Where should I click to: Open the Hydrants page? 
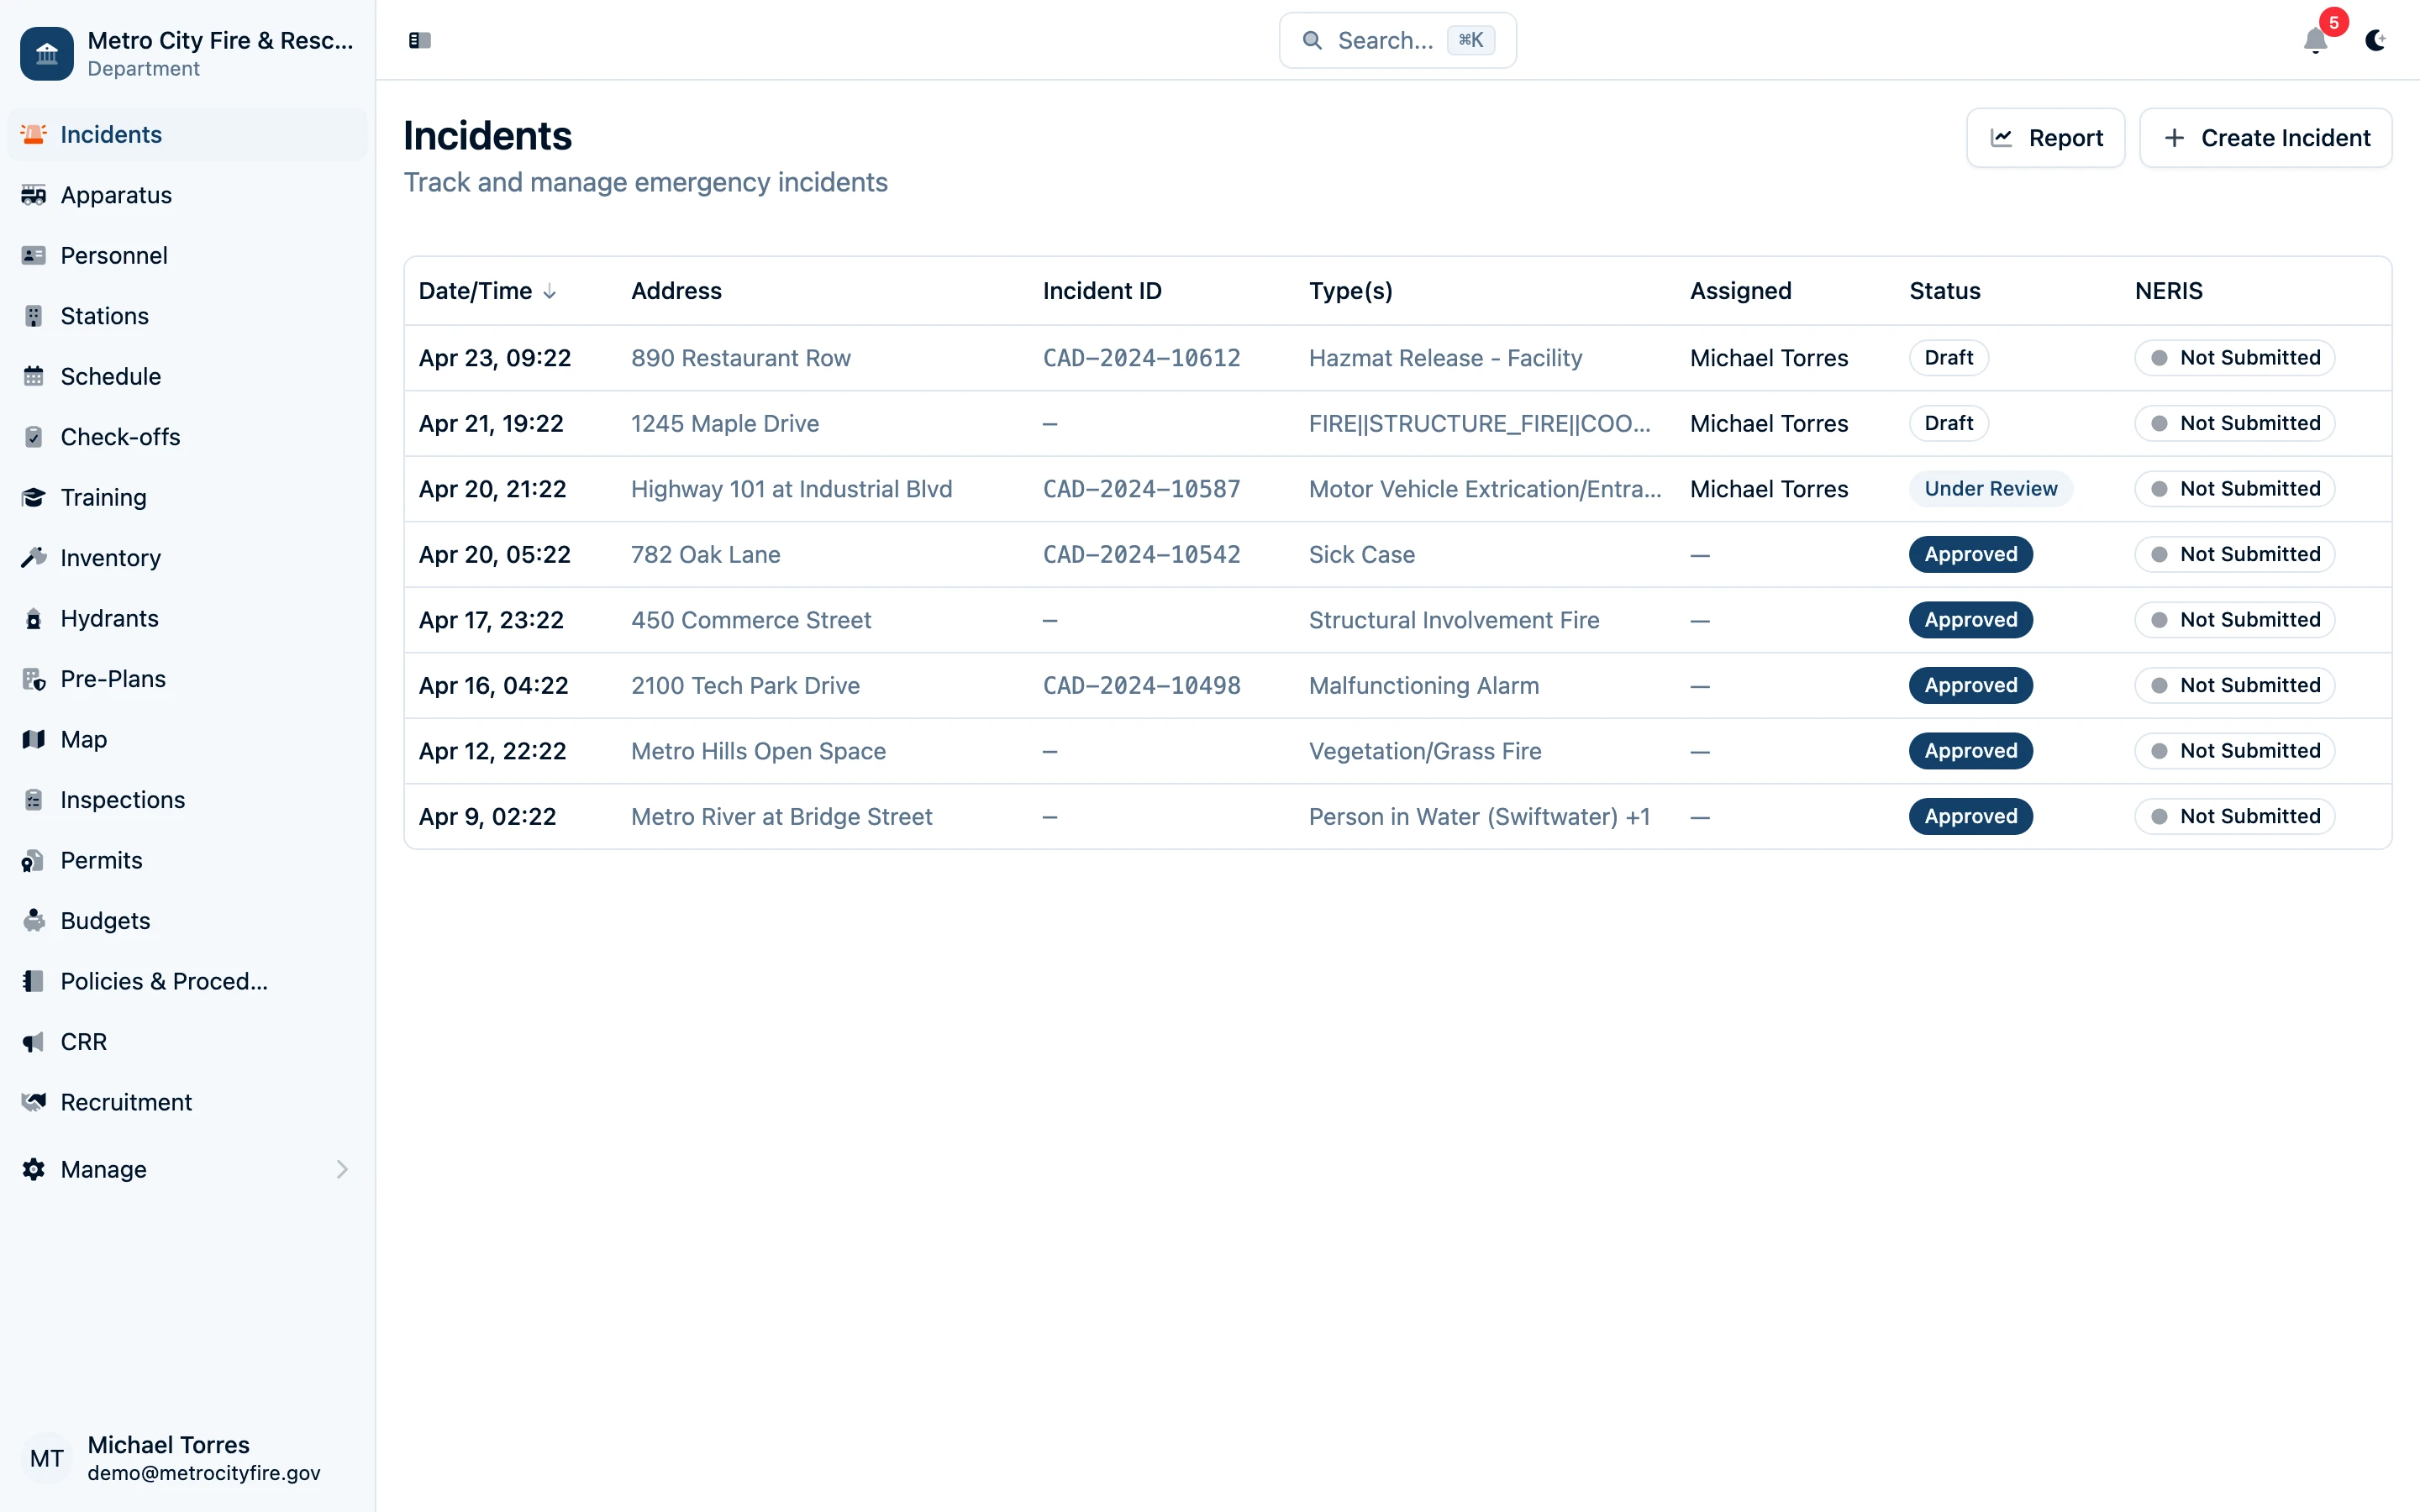click(x=110, y=618)
